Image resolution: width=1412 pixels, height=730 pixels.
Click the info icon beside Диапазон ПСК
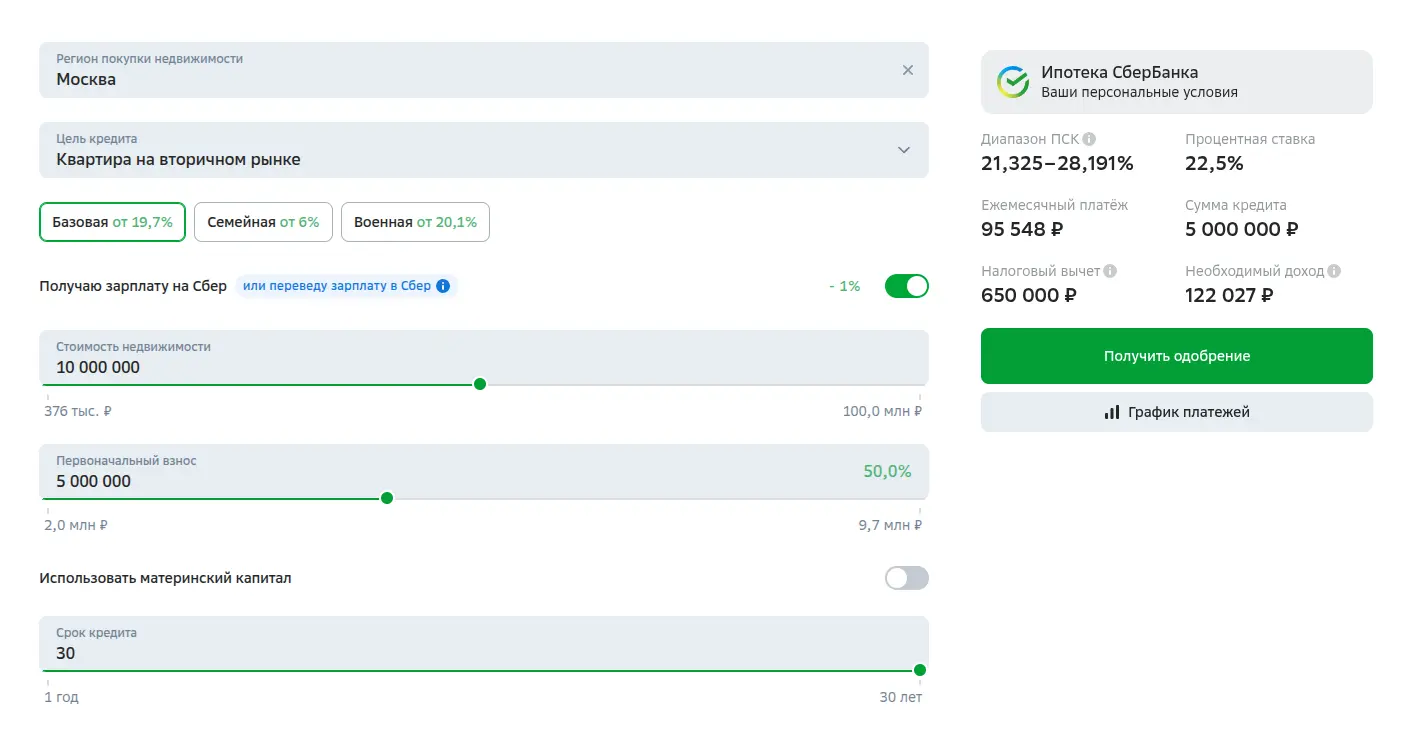(1089, 139)
